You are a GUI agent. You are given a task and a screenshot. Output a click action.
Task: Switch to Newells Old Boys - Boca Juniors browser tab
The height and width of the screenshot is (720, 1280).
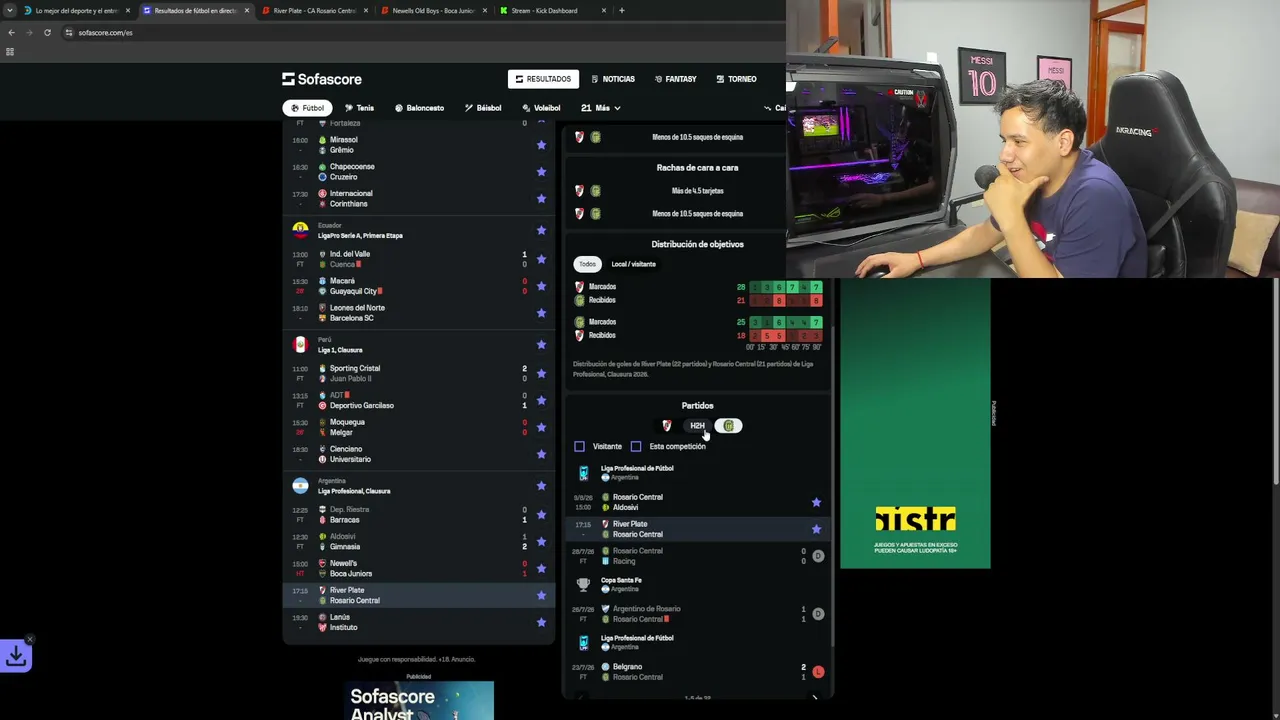click(x=433, y=11)
